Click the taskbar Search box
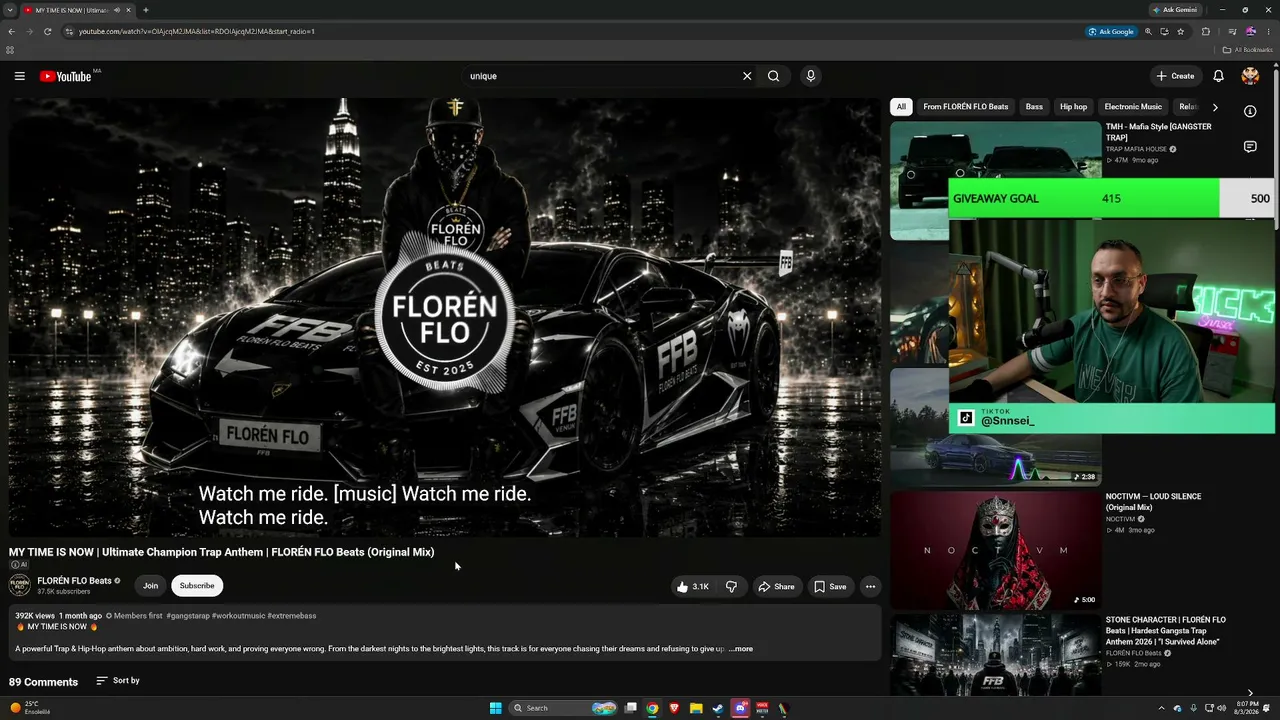 coord(565,708)
